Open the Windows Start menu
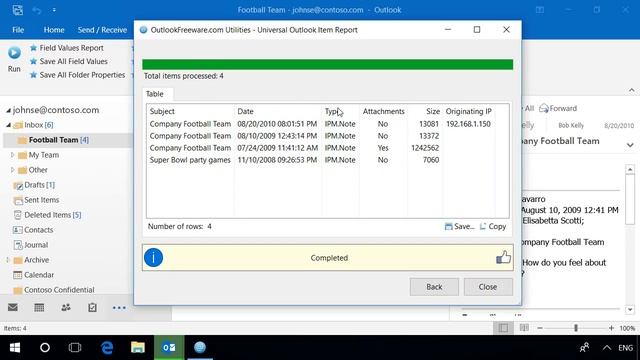Screen dimensions: 640x360 click(x=15, y=347)
